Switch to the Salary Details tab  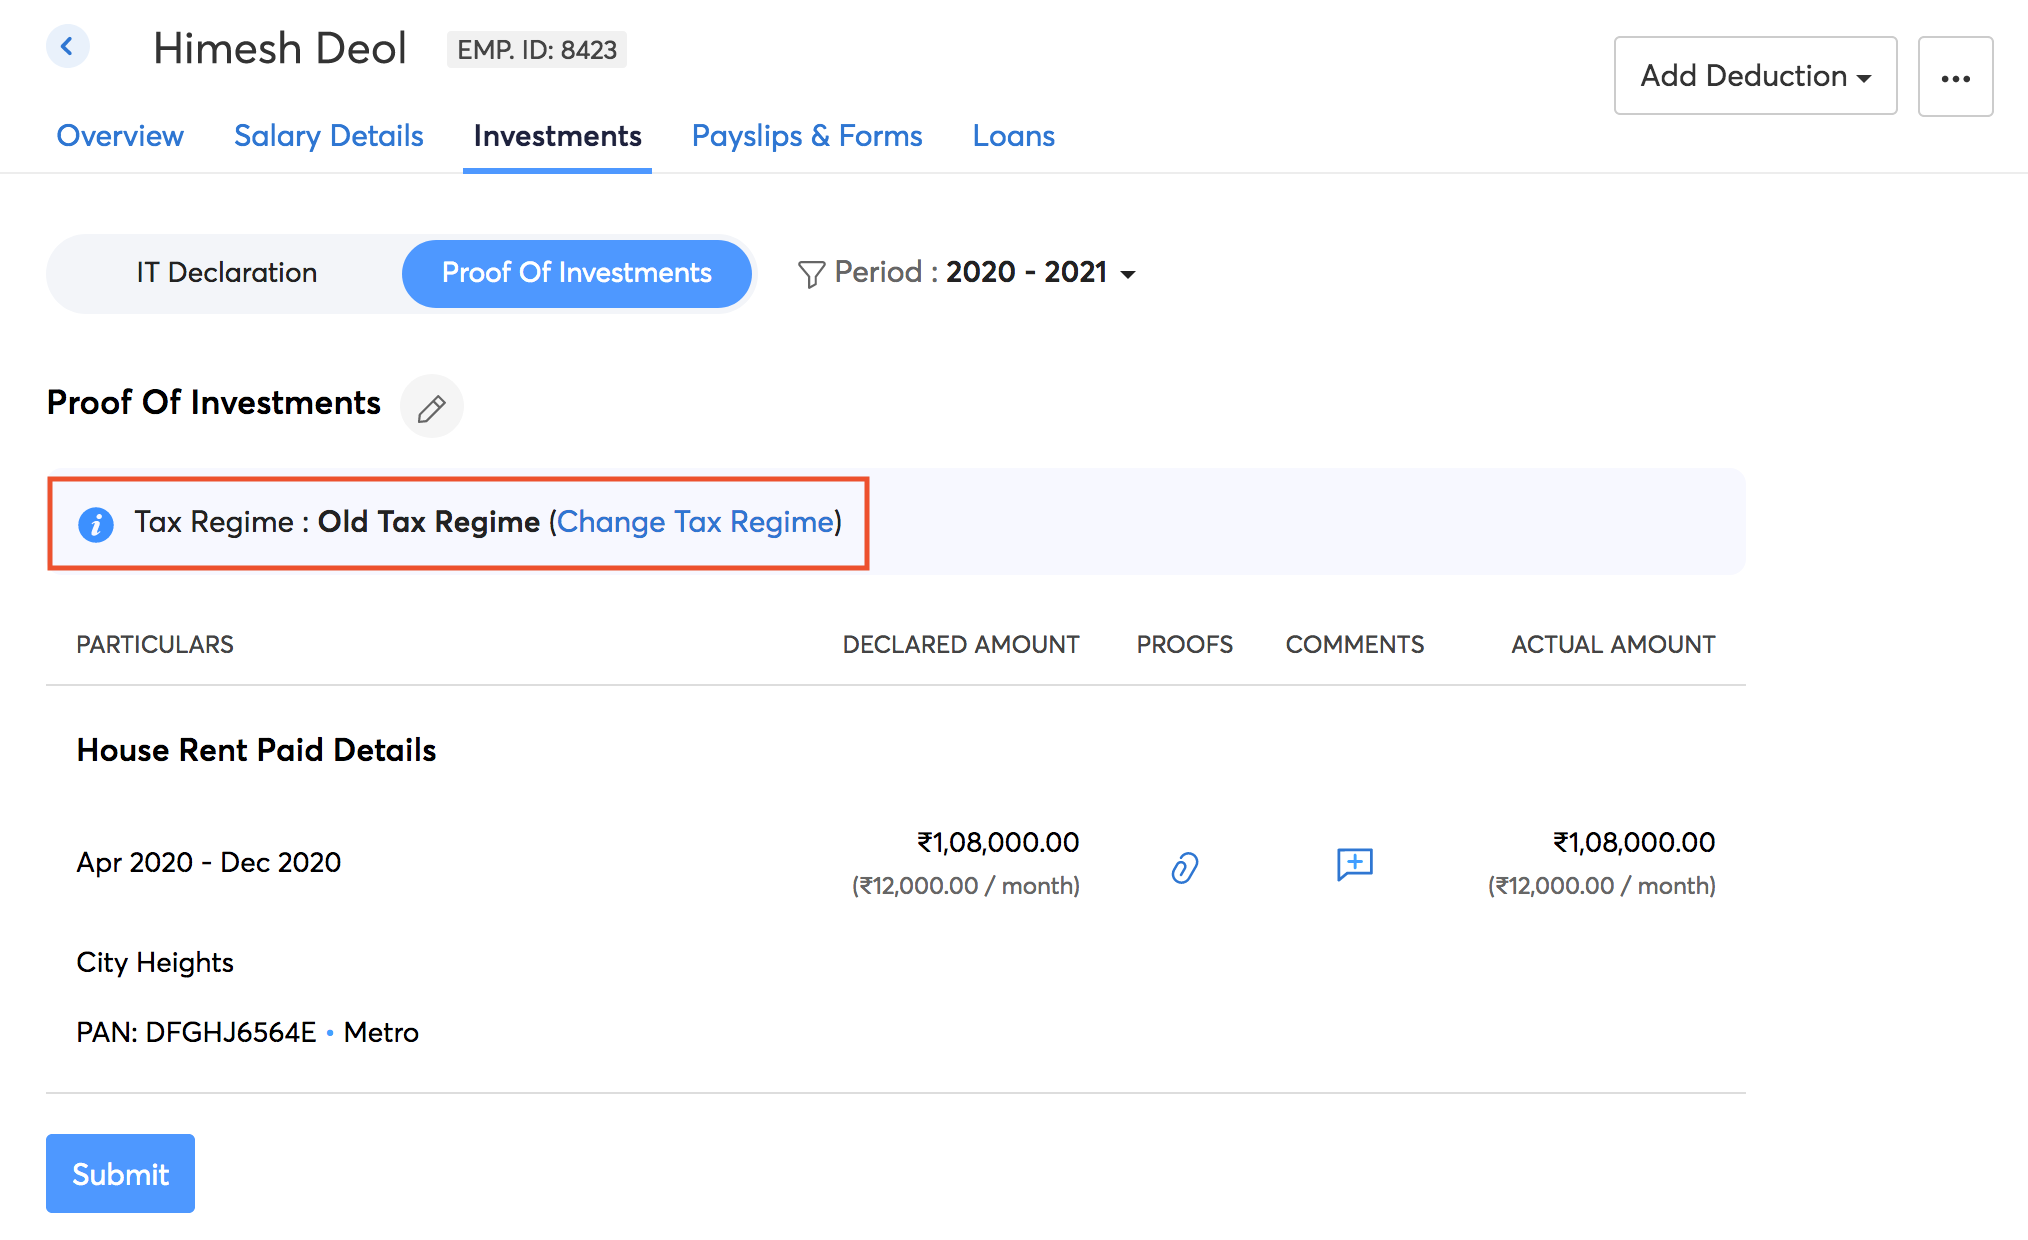click(x=328, y=136)
